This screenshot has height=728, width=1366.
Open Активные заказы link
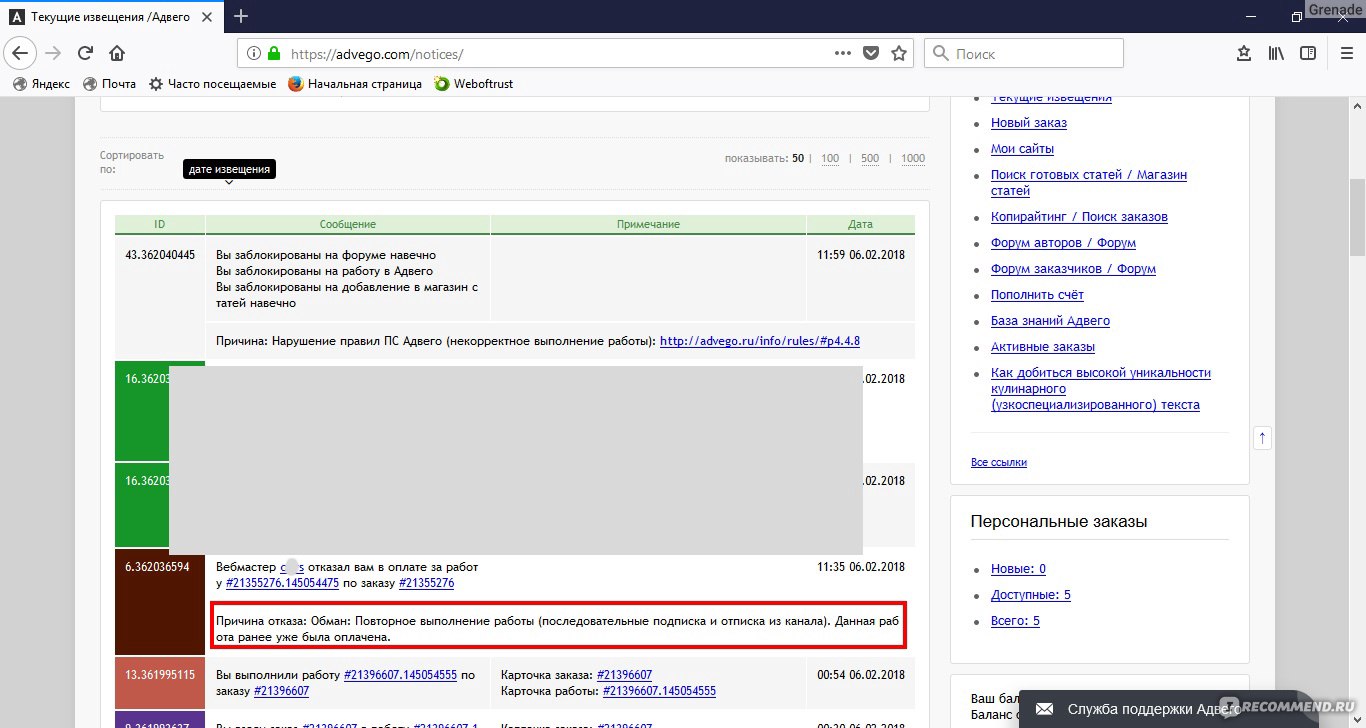coord(1043,347)
